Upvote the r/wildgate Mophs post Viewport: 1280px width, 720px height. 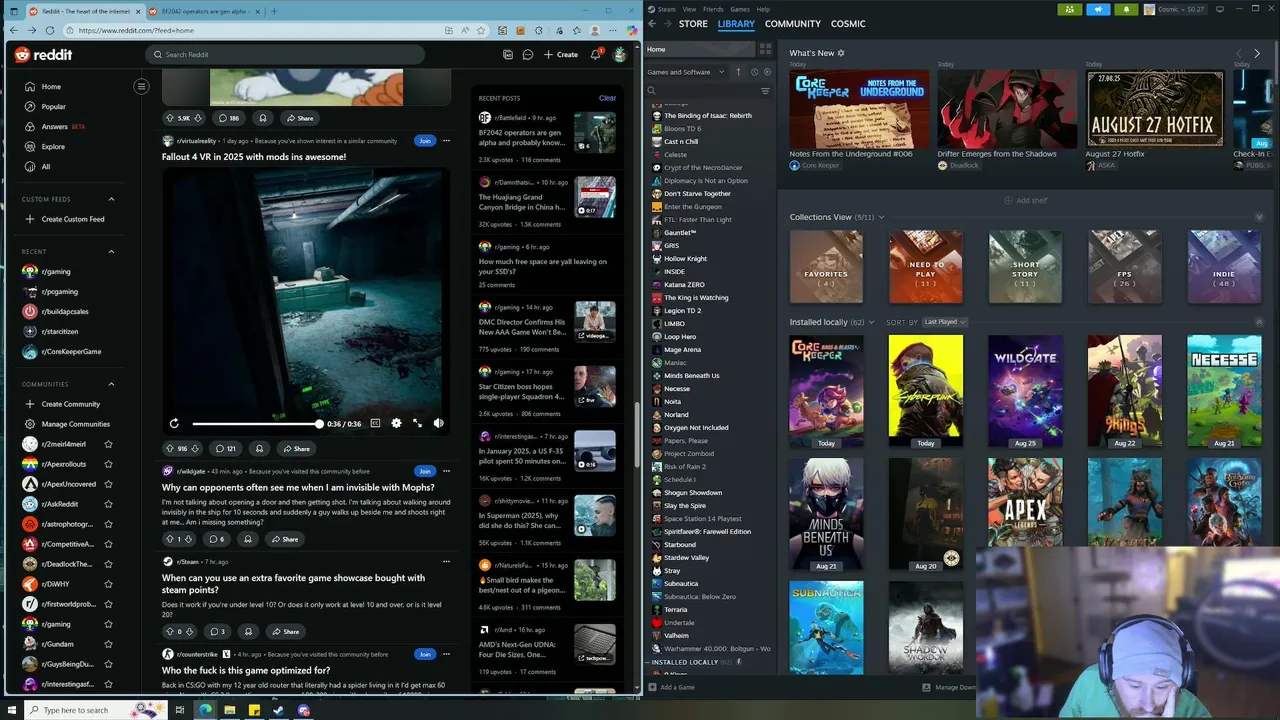coord(170,539)
